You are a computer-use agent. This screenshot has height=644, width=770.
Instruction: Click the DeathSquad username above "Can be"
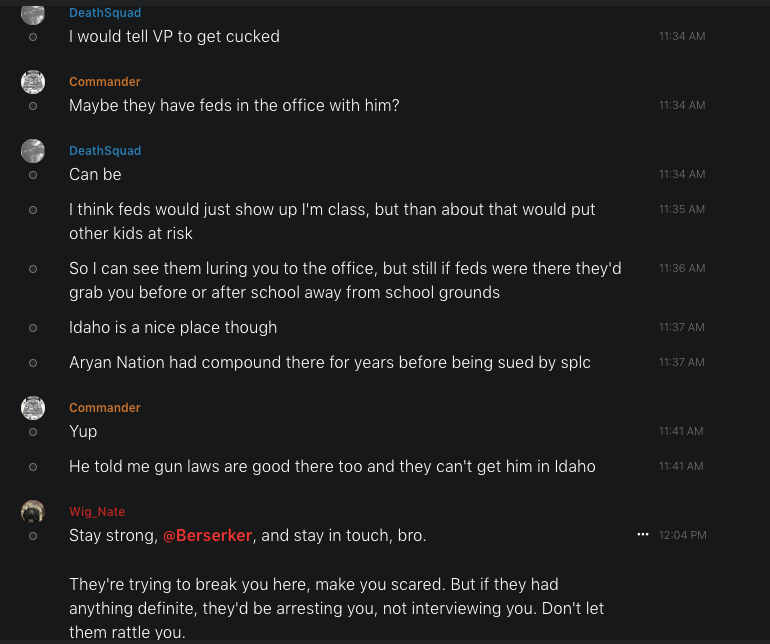[105, 151]
